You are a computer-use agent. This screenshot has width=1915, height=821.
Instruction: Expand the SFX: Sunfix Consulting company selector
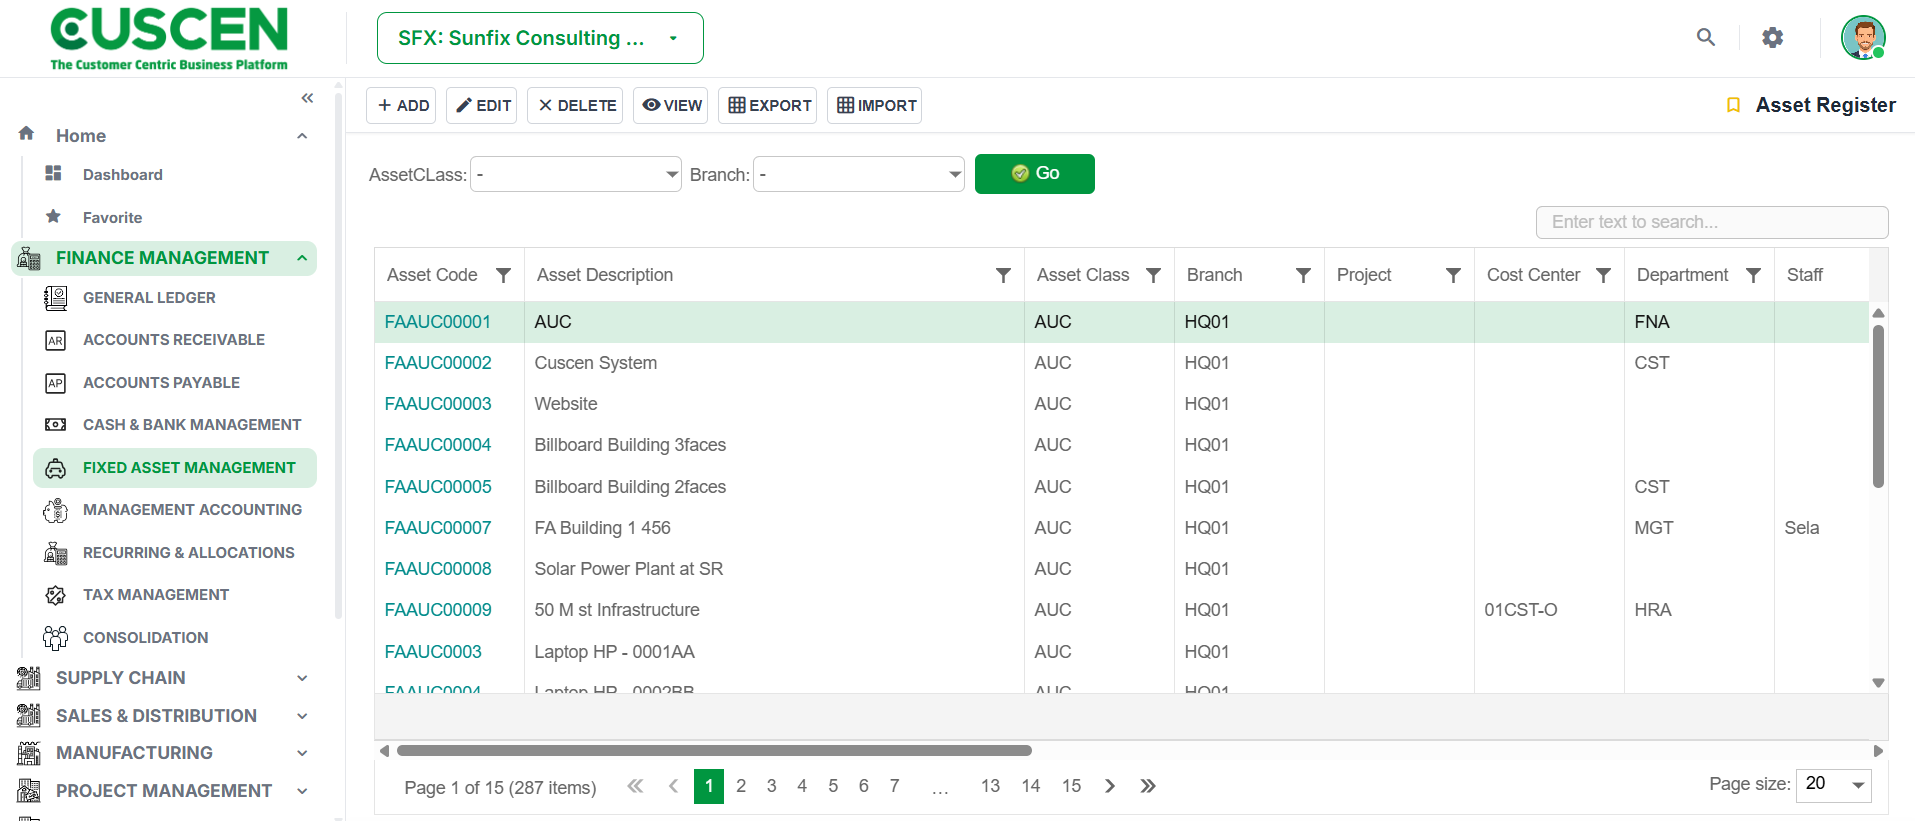(540, 38)
